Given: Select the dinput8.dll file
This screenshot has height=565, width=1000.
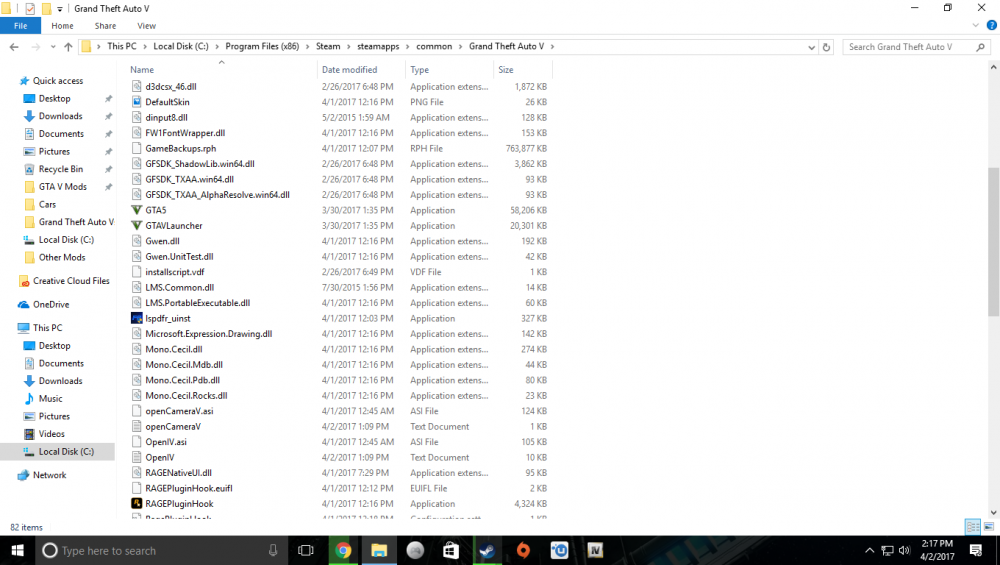Looking at the screenshot, I should point(166,117).
